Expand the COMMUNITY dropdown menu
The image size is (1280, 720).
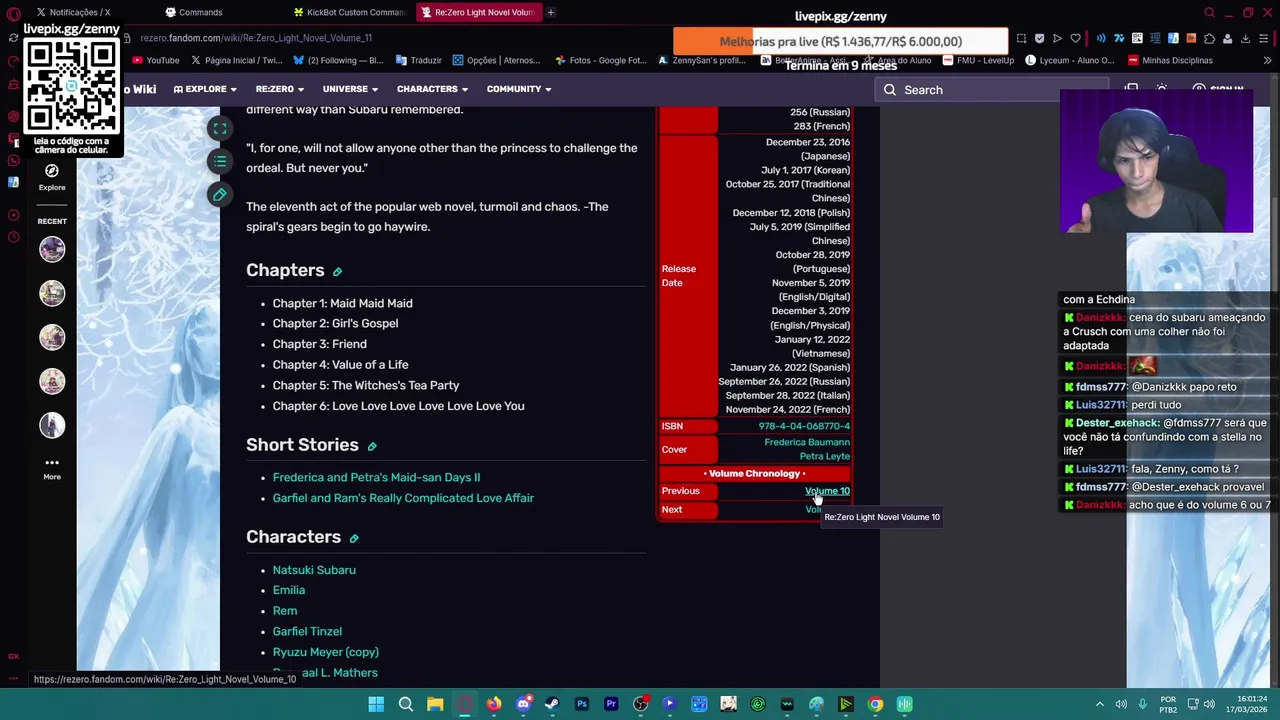pos(519,89)
